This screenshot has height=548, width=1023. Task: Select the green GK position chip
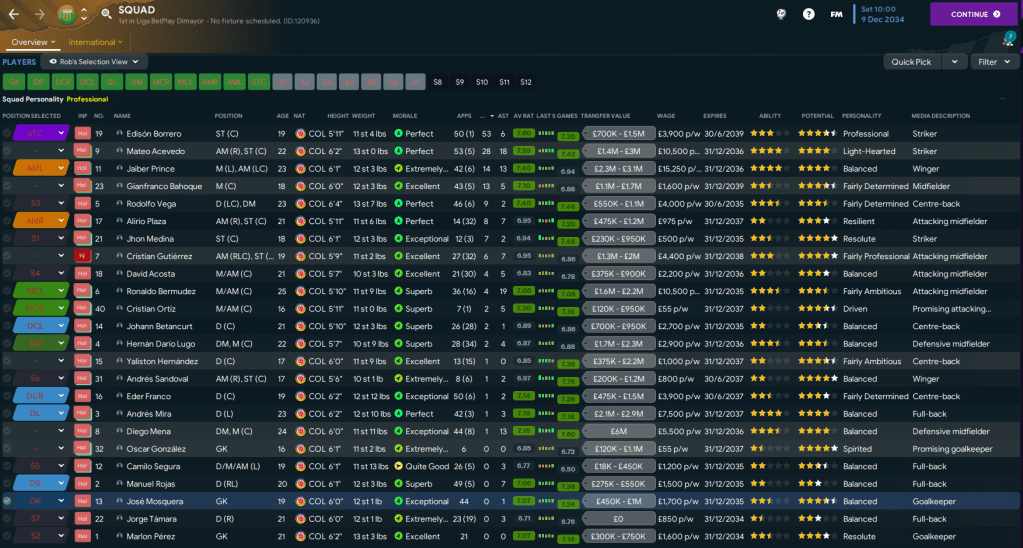[14, 82]
